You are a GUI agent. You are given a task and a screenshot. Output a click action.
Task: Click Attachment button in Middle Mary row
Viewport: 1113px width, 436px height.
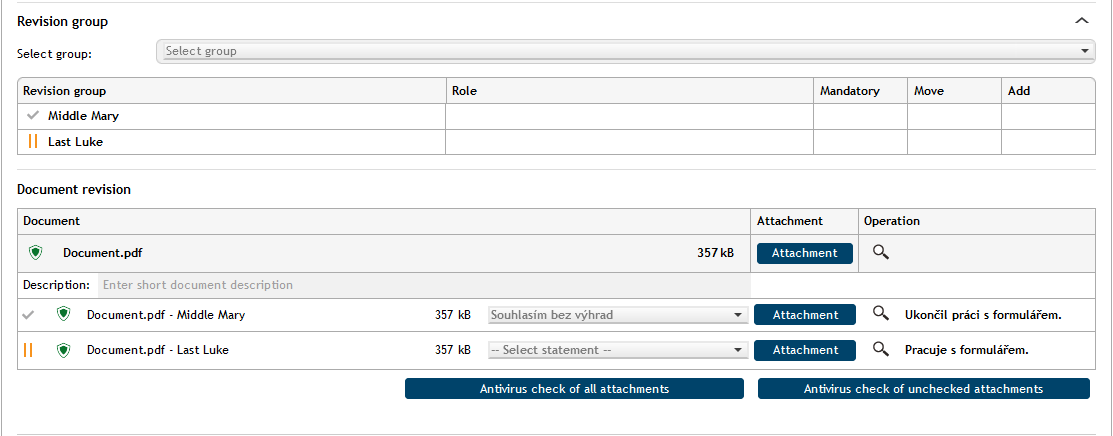(x=804, y=315)
